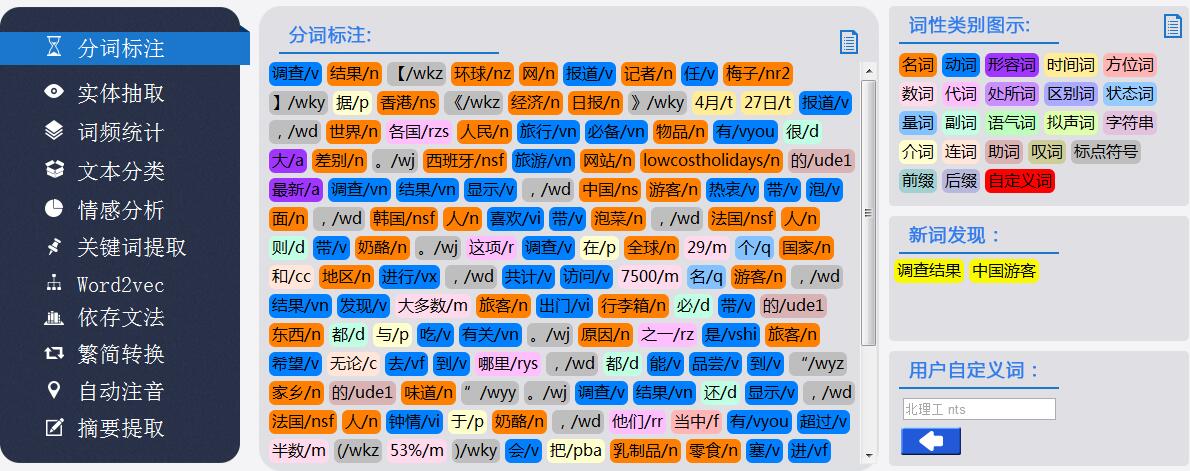1190x471 pixels.
Task: Click the new word tag 中国游客
Action: click(x=1003, y=271)
